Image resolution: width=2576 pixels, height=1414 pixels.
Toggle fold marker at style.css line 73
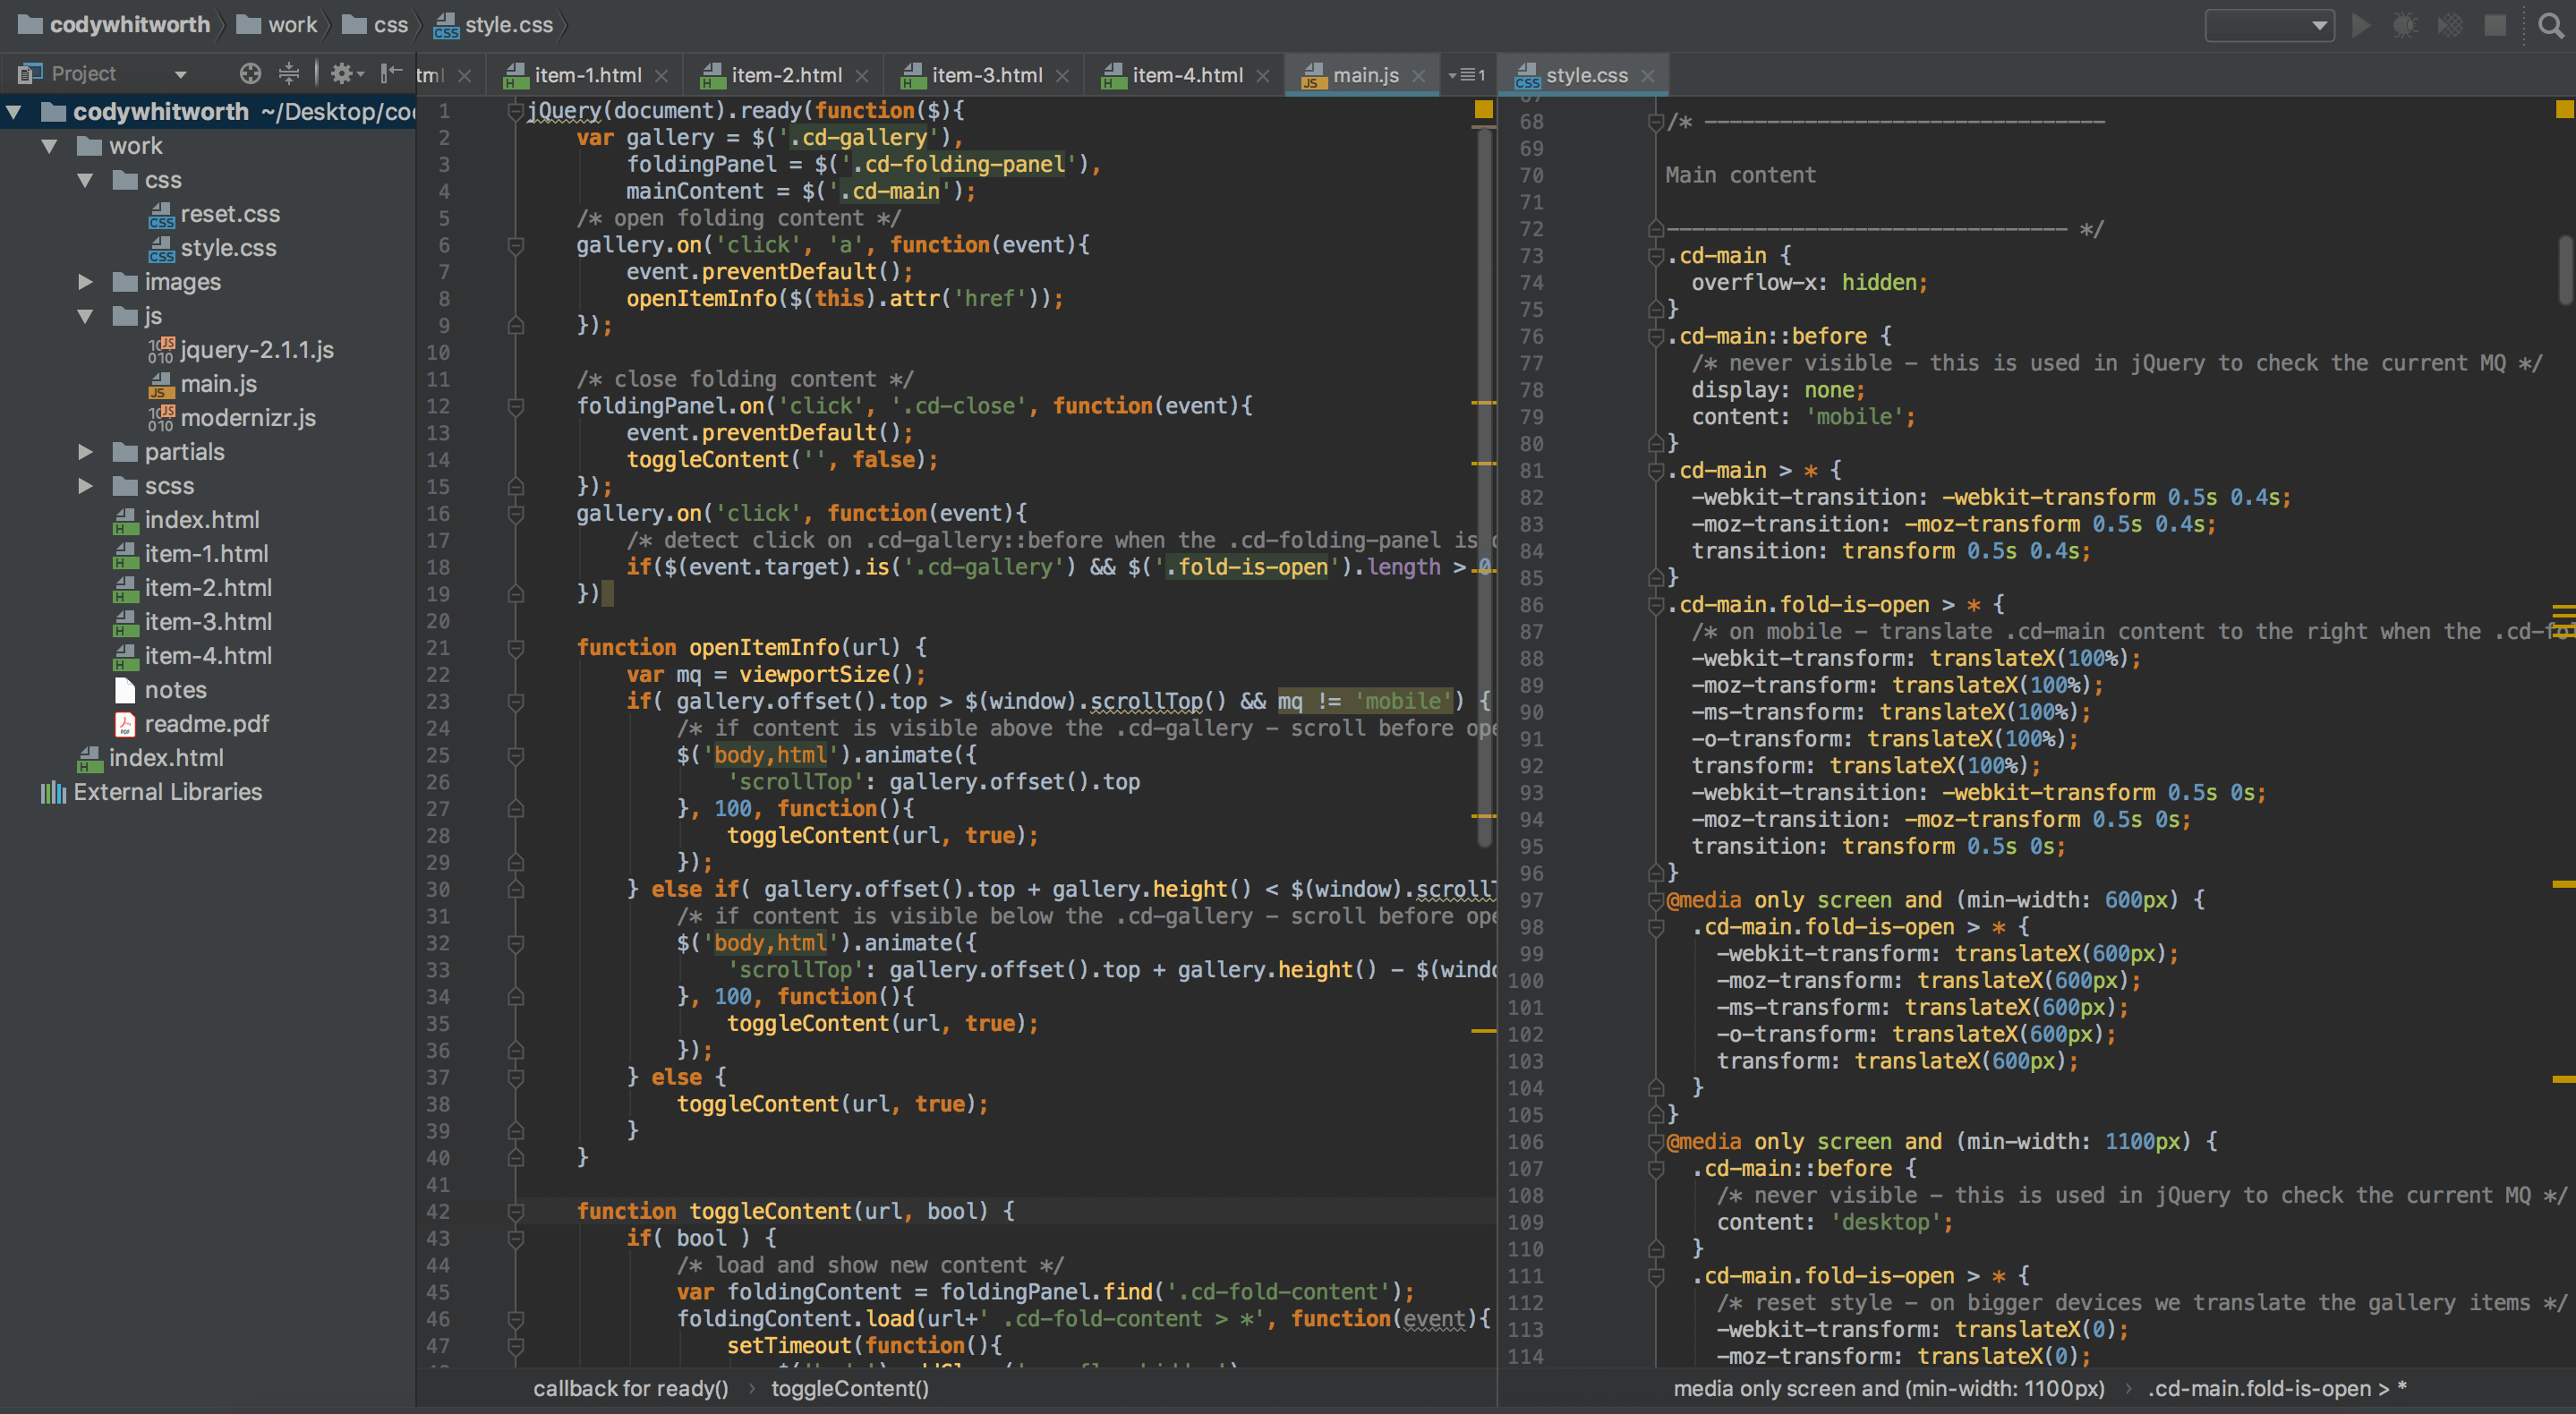pyautogui.click(x=1655, y=256)
